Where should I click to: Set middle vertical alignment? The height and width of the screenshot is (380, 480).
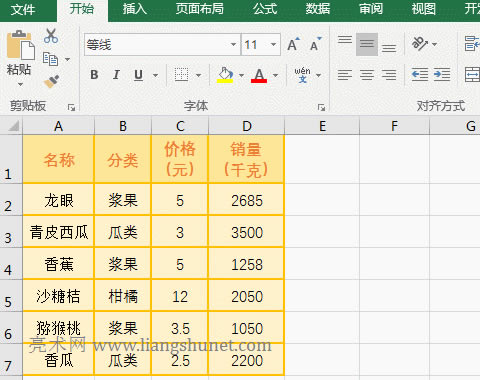[367, 44]
